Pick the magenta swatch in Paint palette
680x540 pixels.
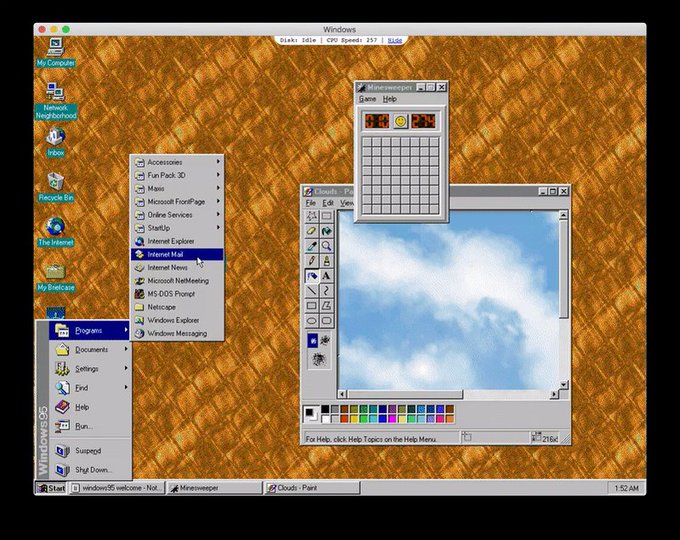[392, 419]
